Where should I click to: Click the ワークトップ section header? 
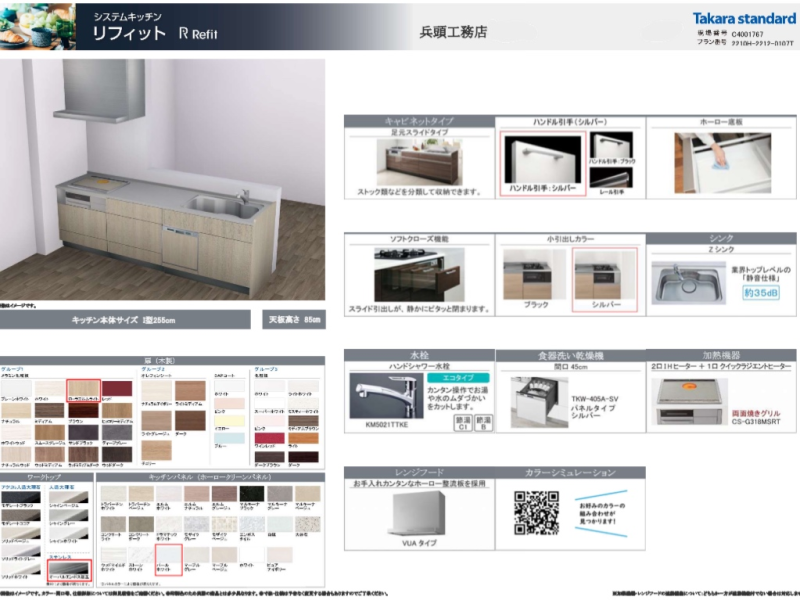pyautogui.click(x=46, y=477)
